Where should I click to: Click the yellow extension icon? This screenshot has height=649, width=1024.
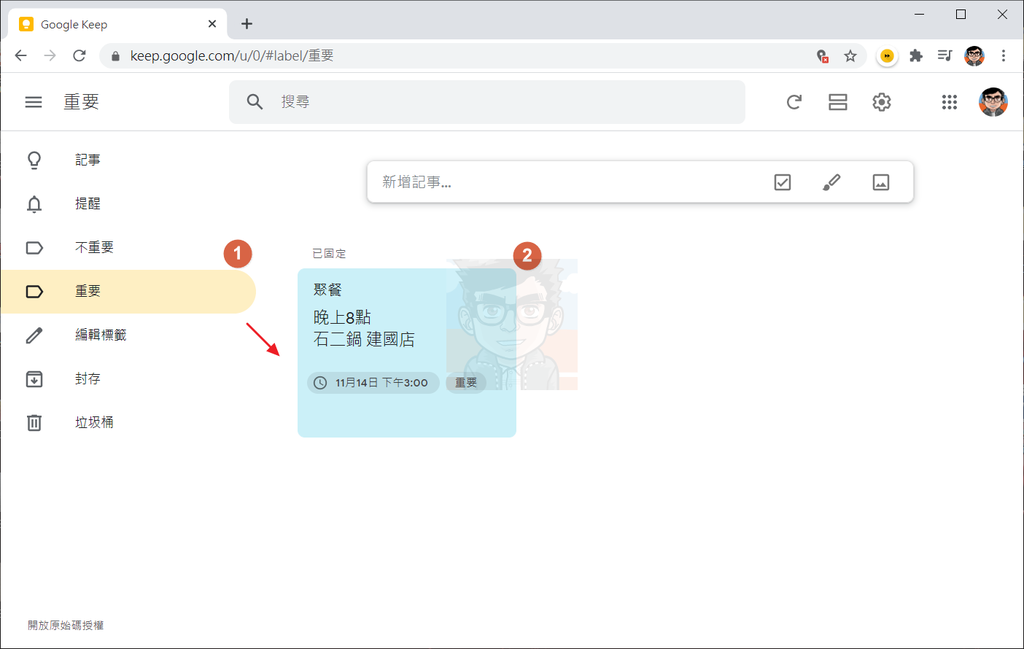coord(886,56)
